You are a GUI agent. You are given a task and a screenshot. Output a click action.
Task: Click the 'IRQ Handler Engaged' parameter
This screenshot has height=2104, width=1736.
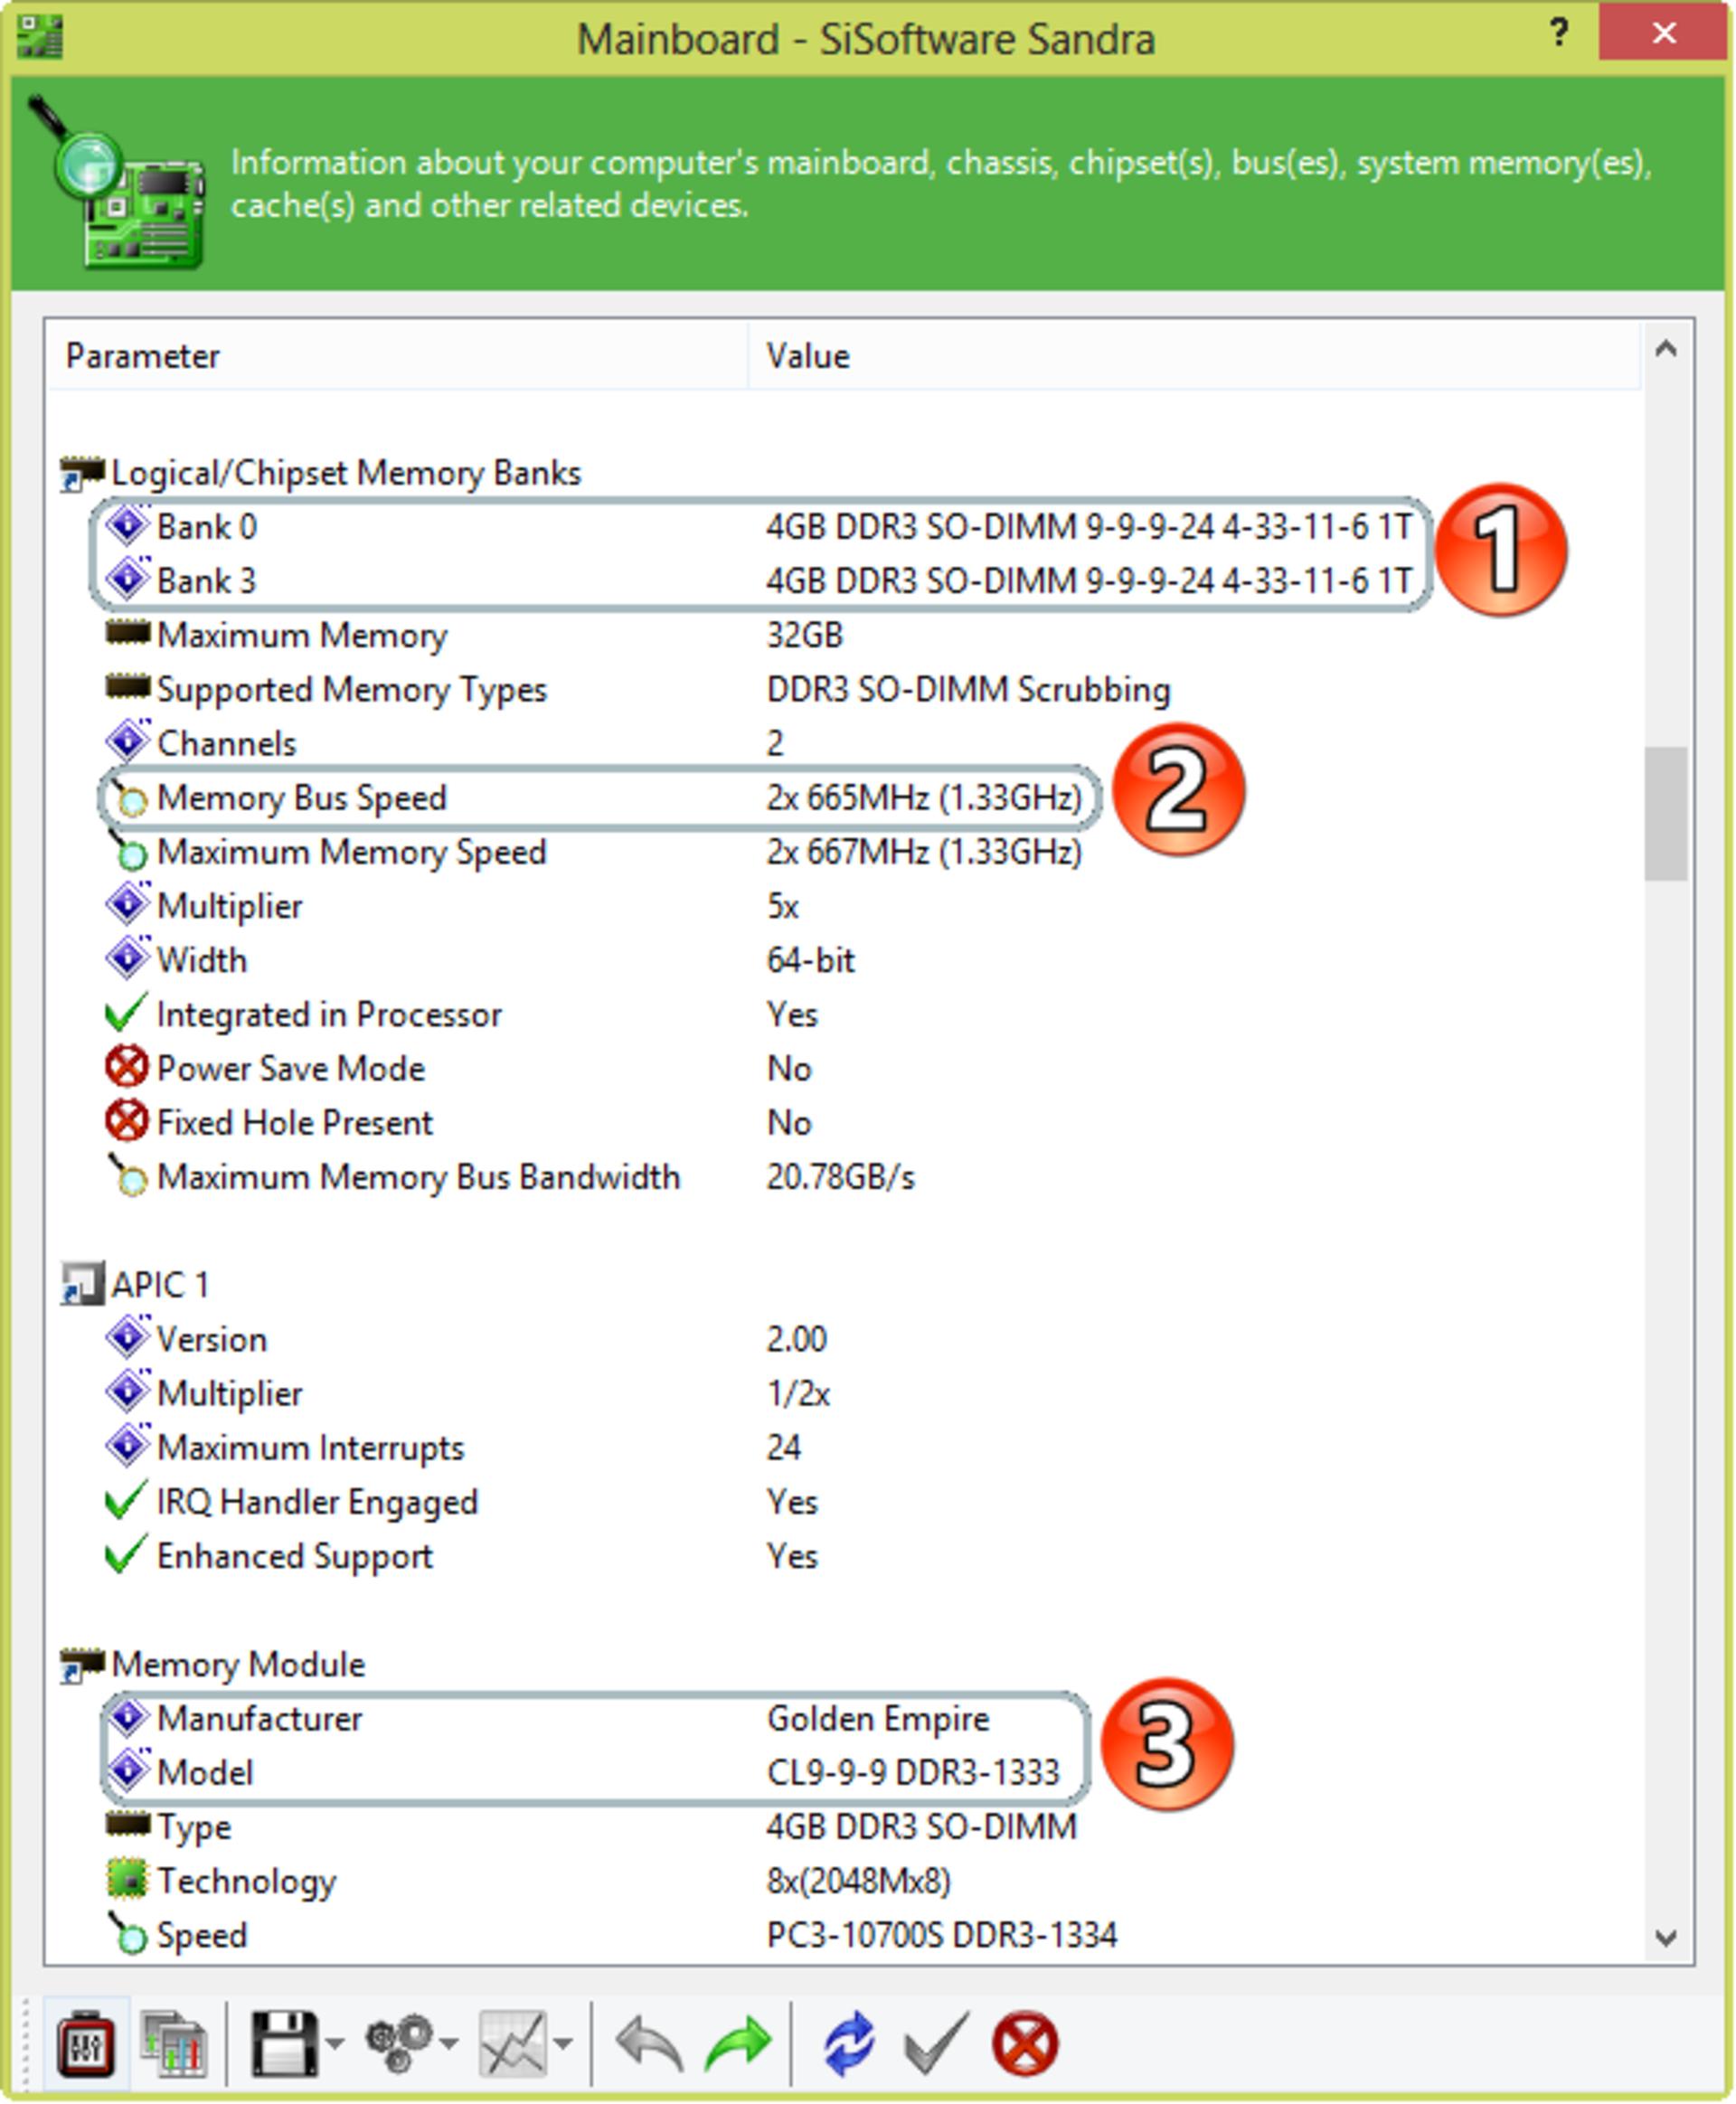pyautogui.click(x=318, y=1502)
